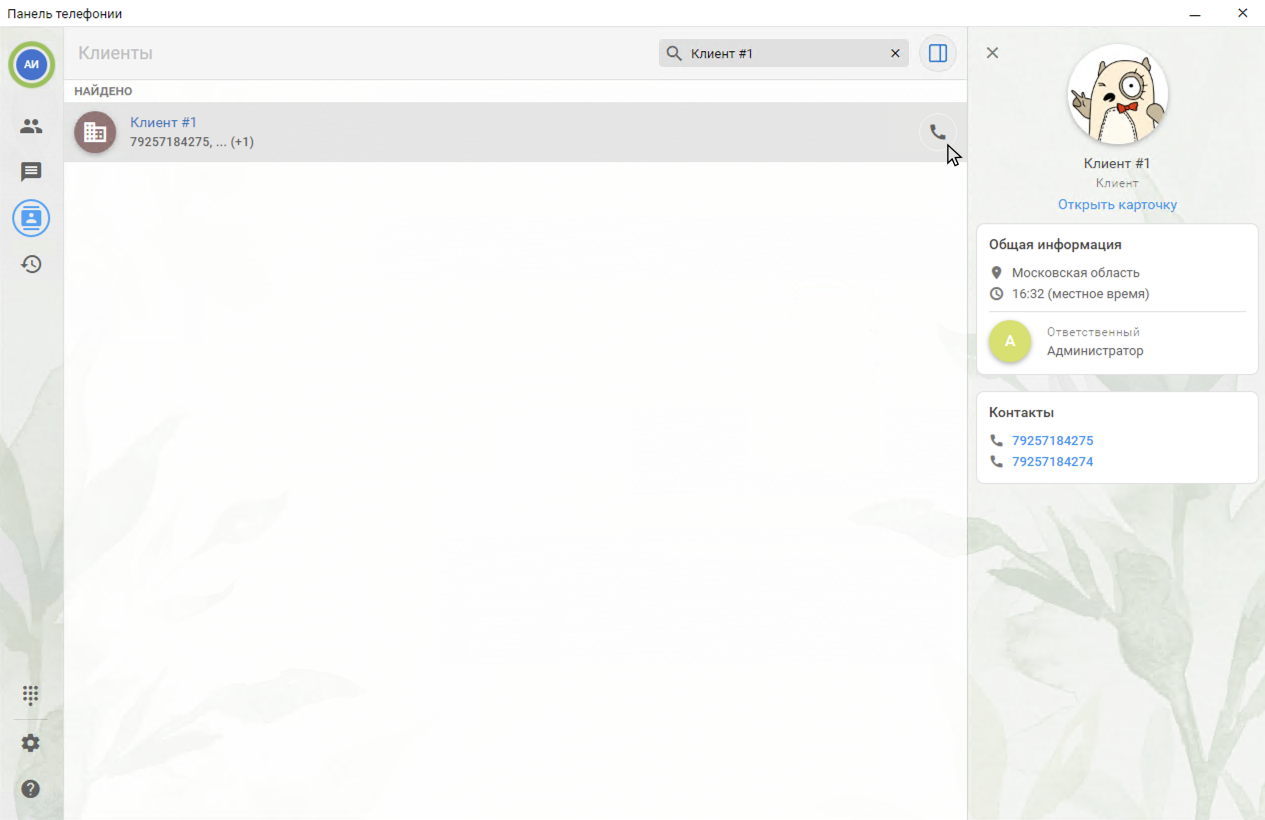Image resolution: width=1265 pixels, height=820 pixels.
Task: Open the contacts (people) section in sidebar
Action: point(31,126)
